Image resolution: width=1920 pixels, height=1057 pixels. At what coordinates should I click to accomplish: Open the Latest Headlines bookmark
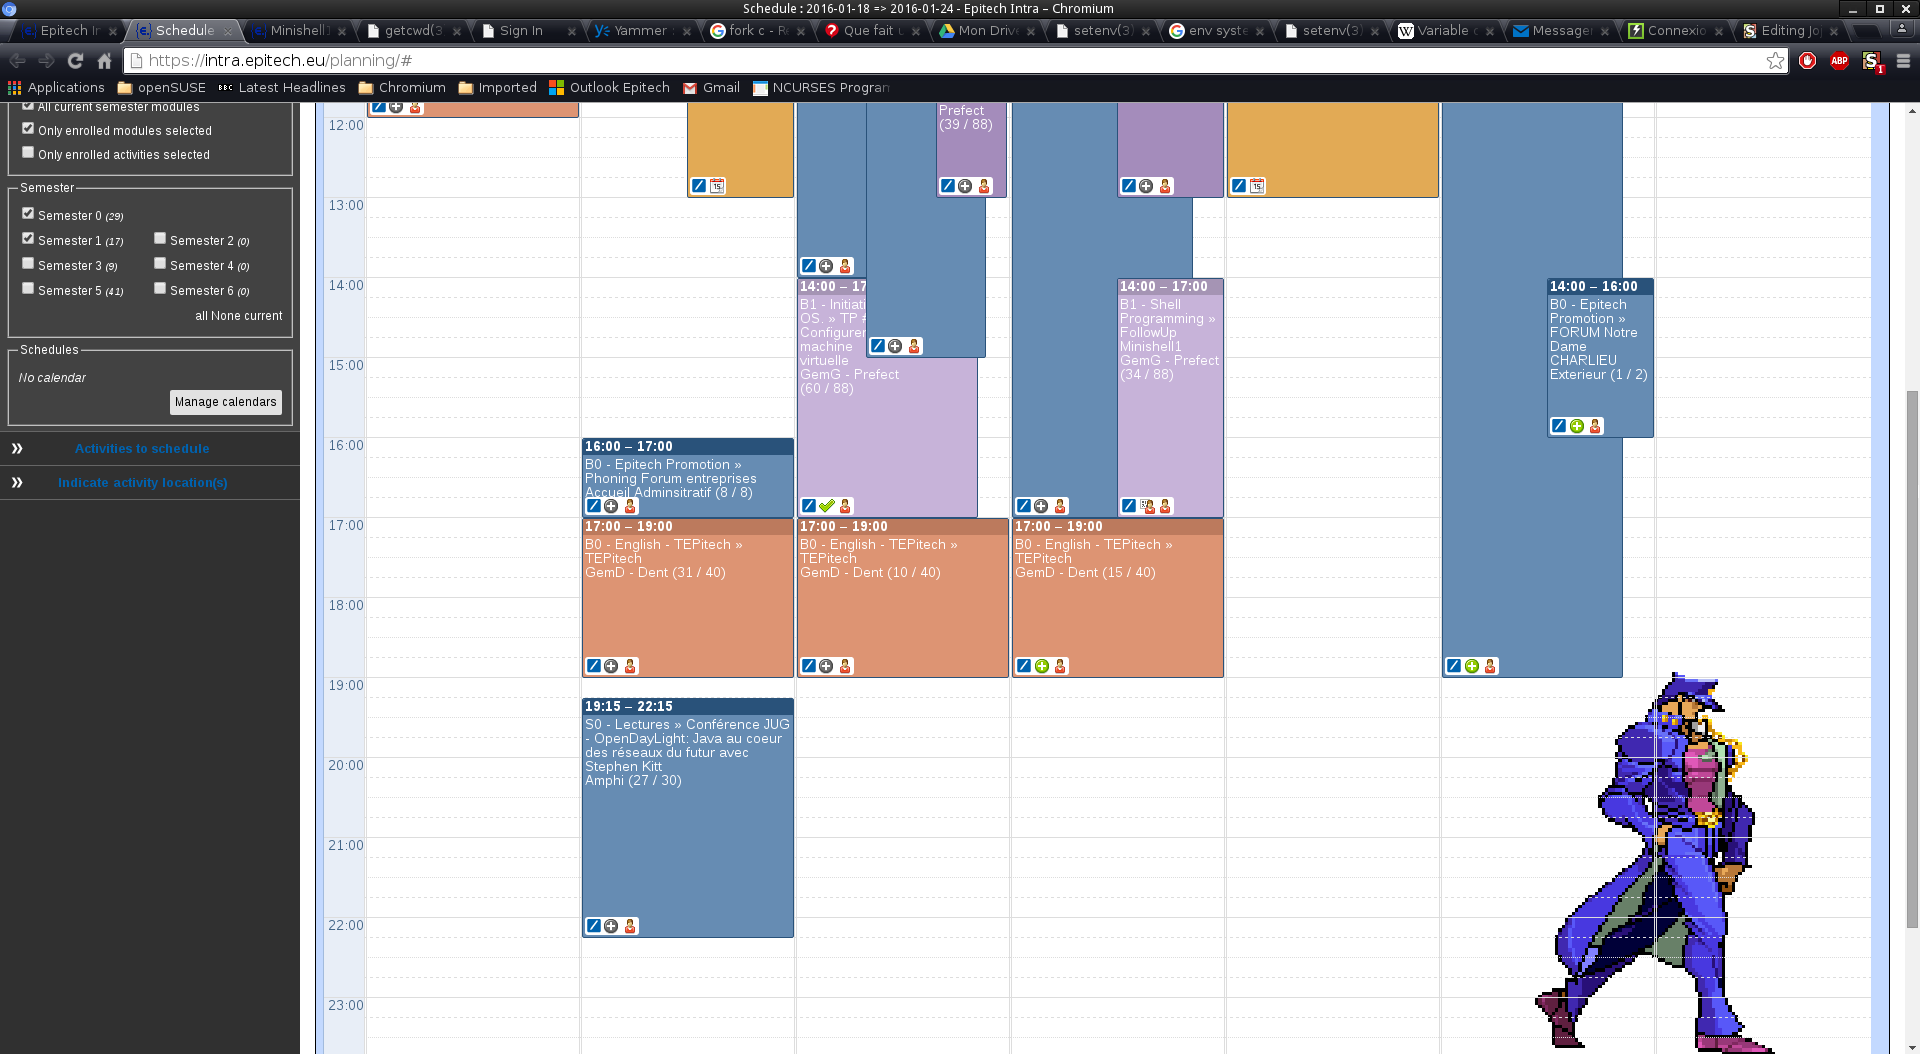click(282, 88)
